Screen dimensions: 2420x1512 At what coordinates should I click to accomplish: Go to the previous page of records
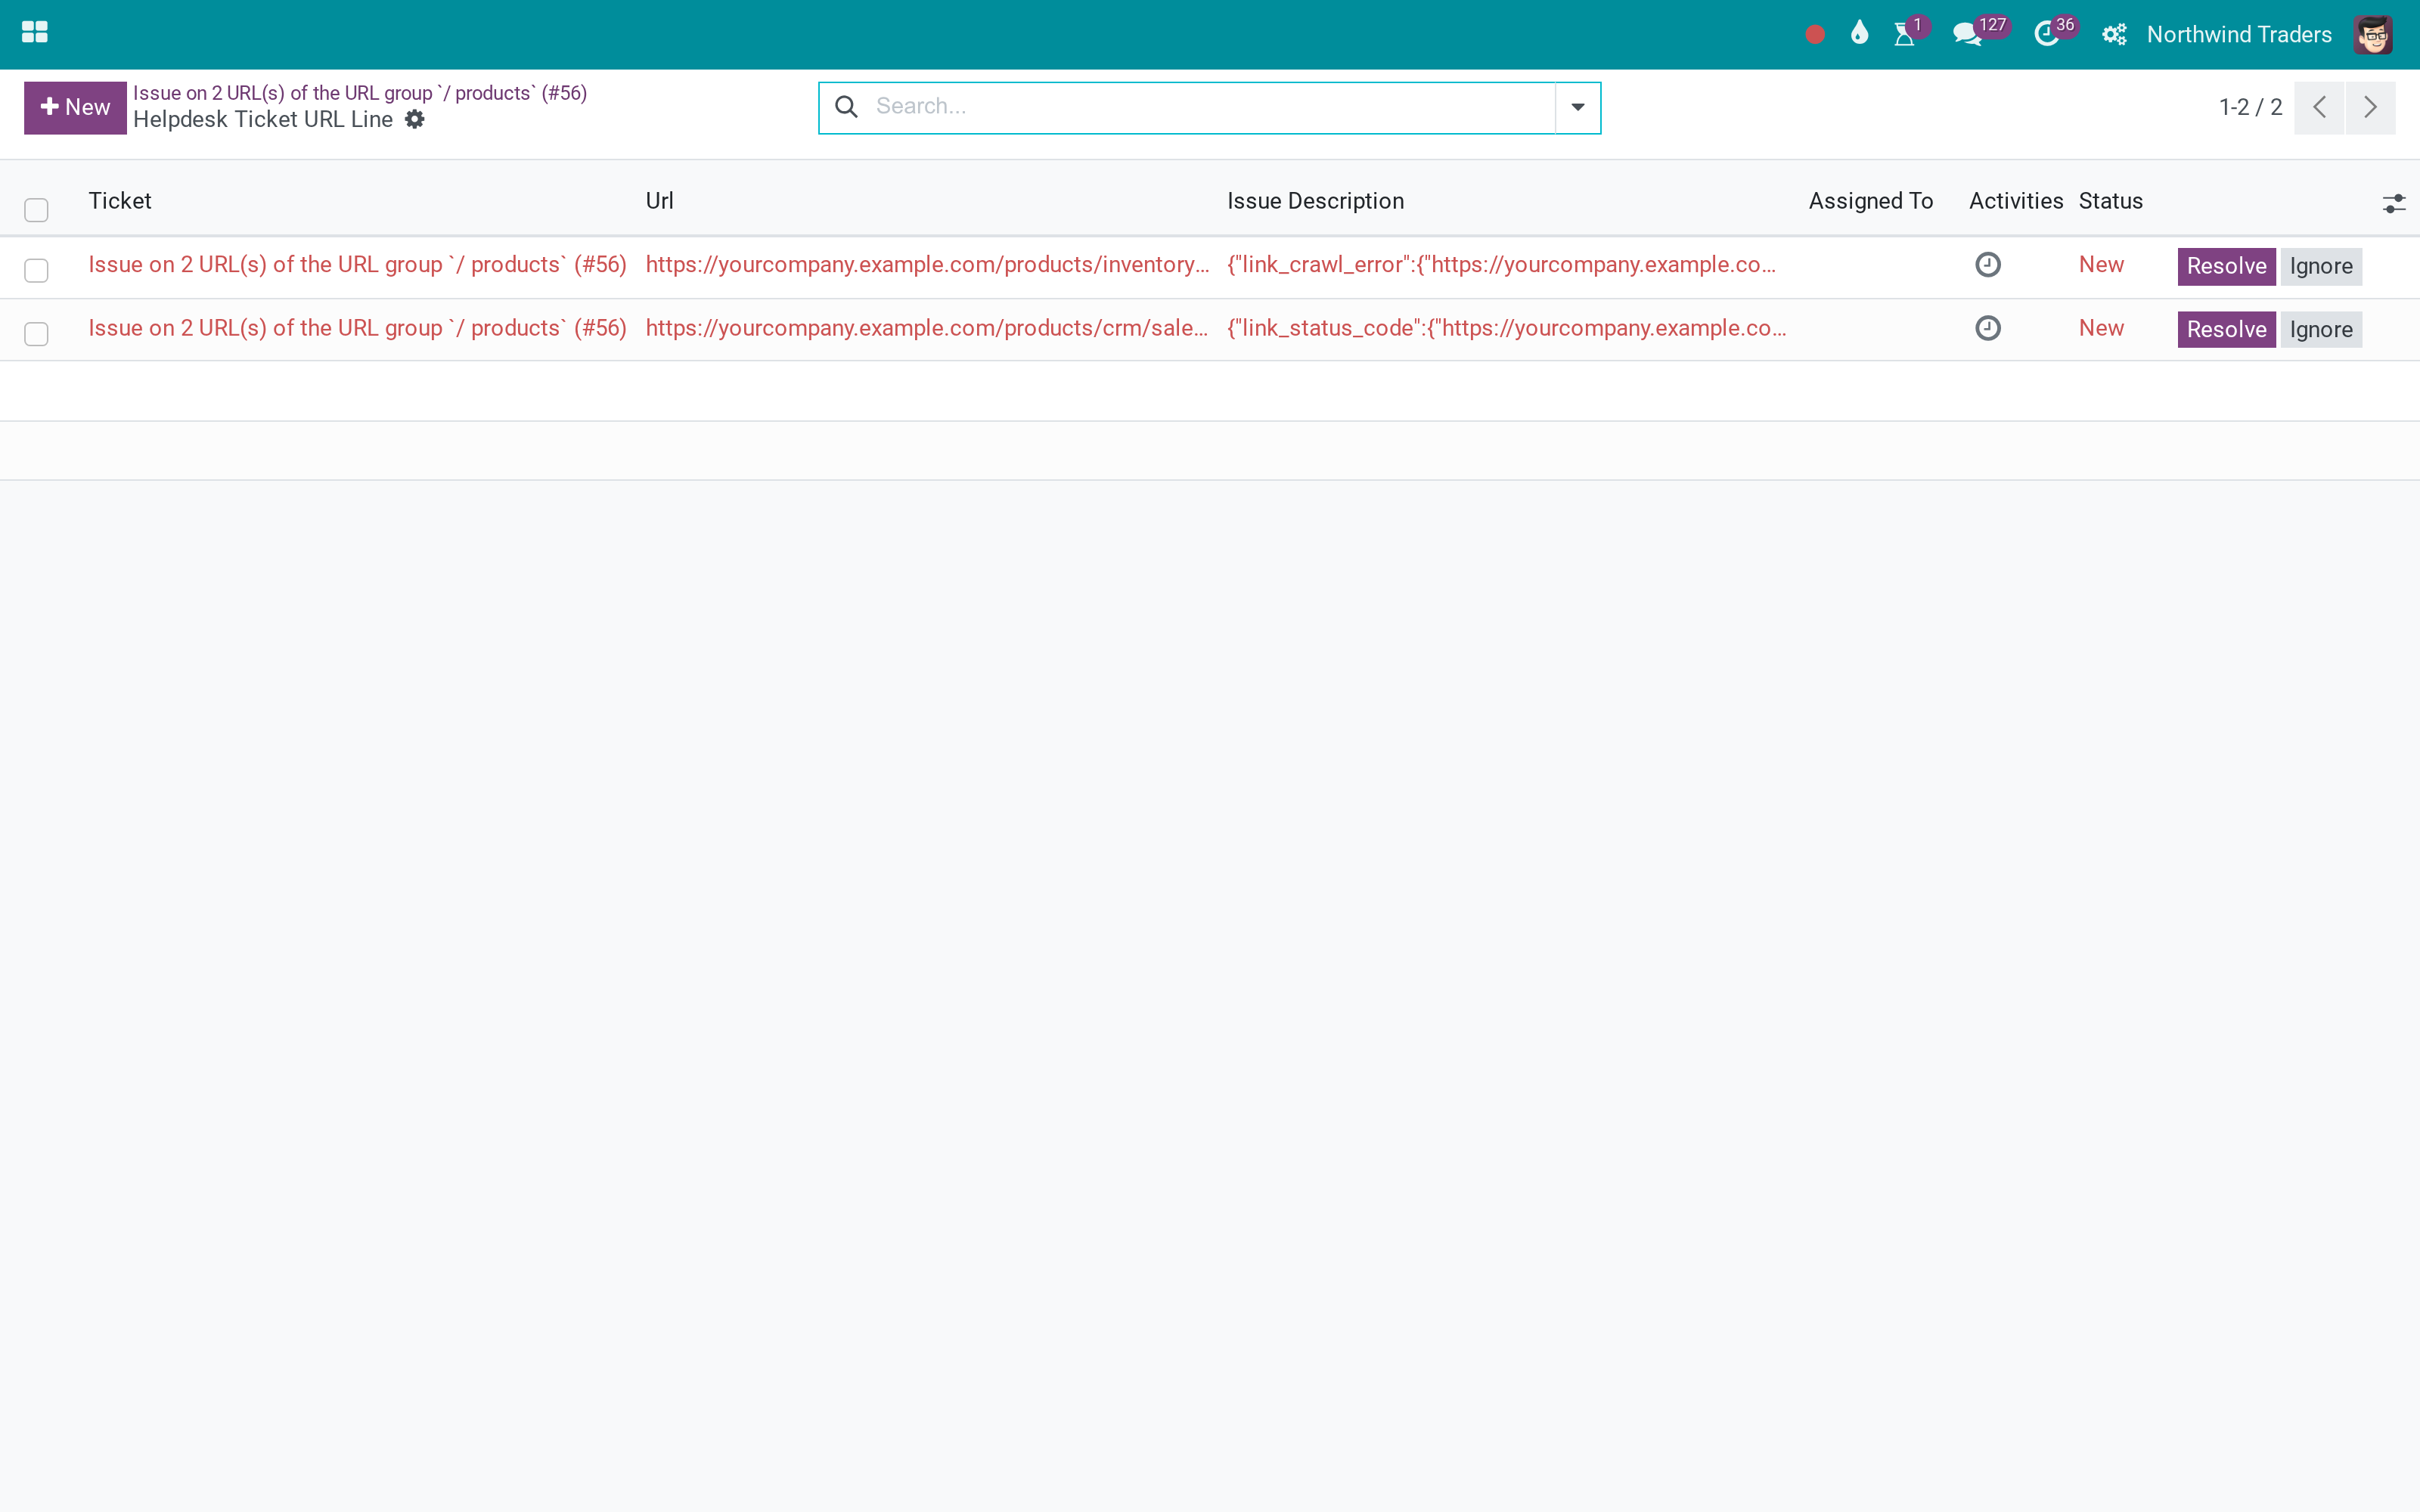(x=2319, y=108)
